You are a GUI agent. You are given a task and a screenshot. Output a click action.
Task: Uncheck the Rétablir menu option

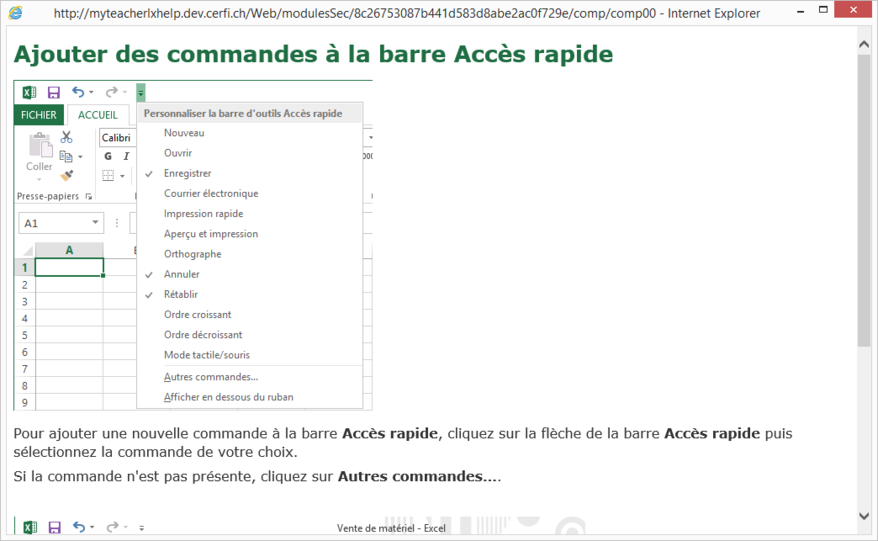tap(181, 295)
